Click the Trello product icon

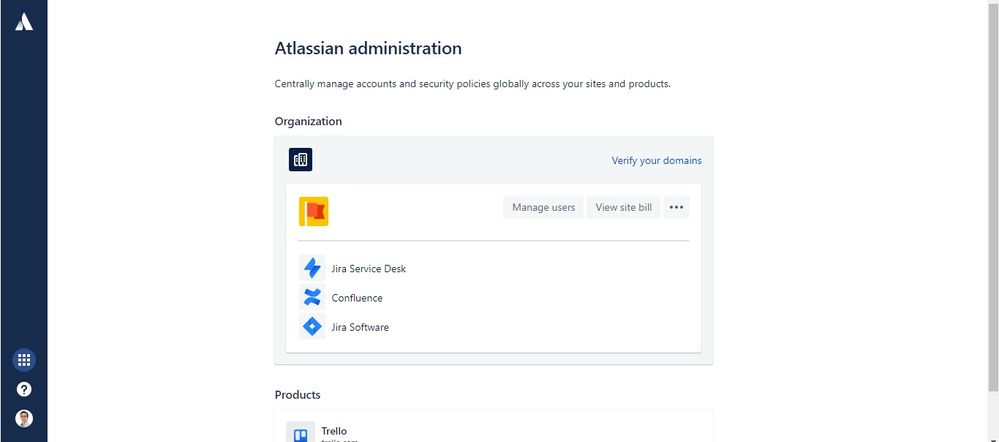pyautogui.click(x=300, y=433)
